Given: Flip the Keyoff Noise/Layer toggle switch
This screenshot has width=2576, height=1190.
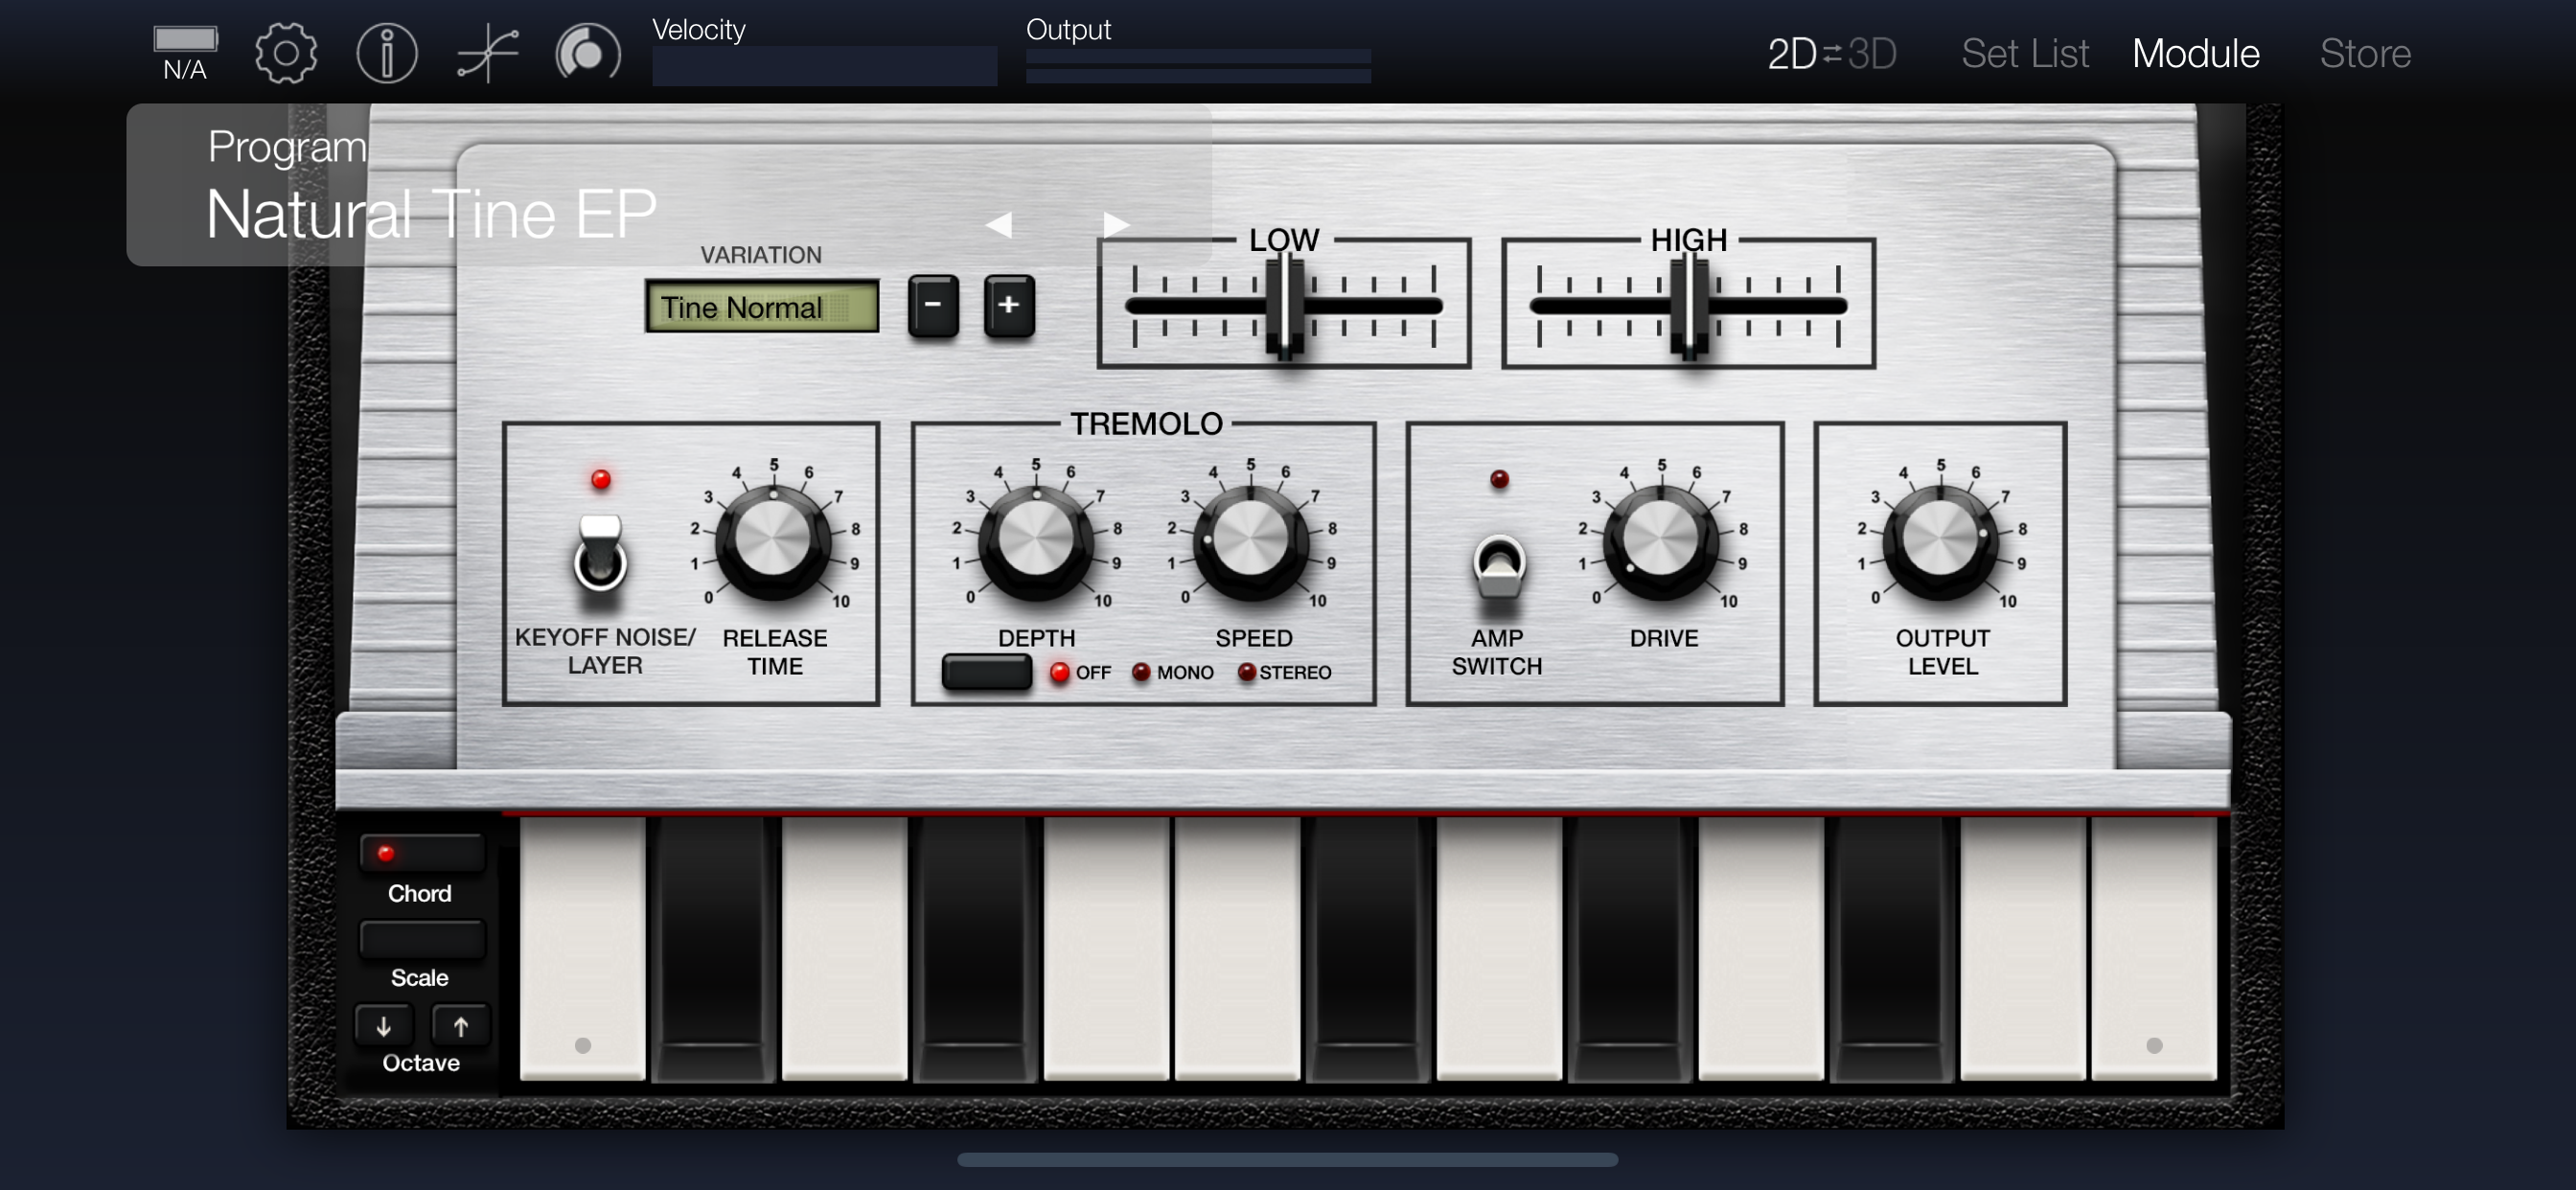Looking at the screenshot, I should [600, 555].
